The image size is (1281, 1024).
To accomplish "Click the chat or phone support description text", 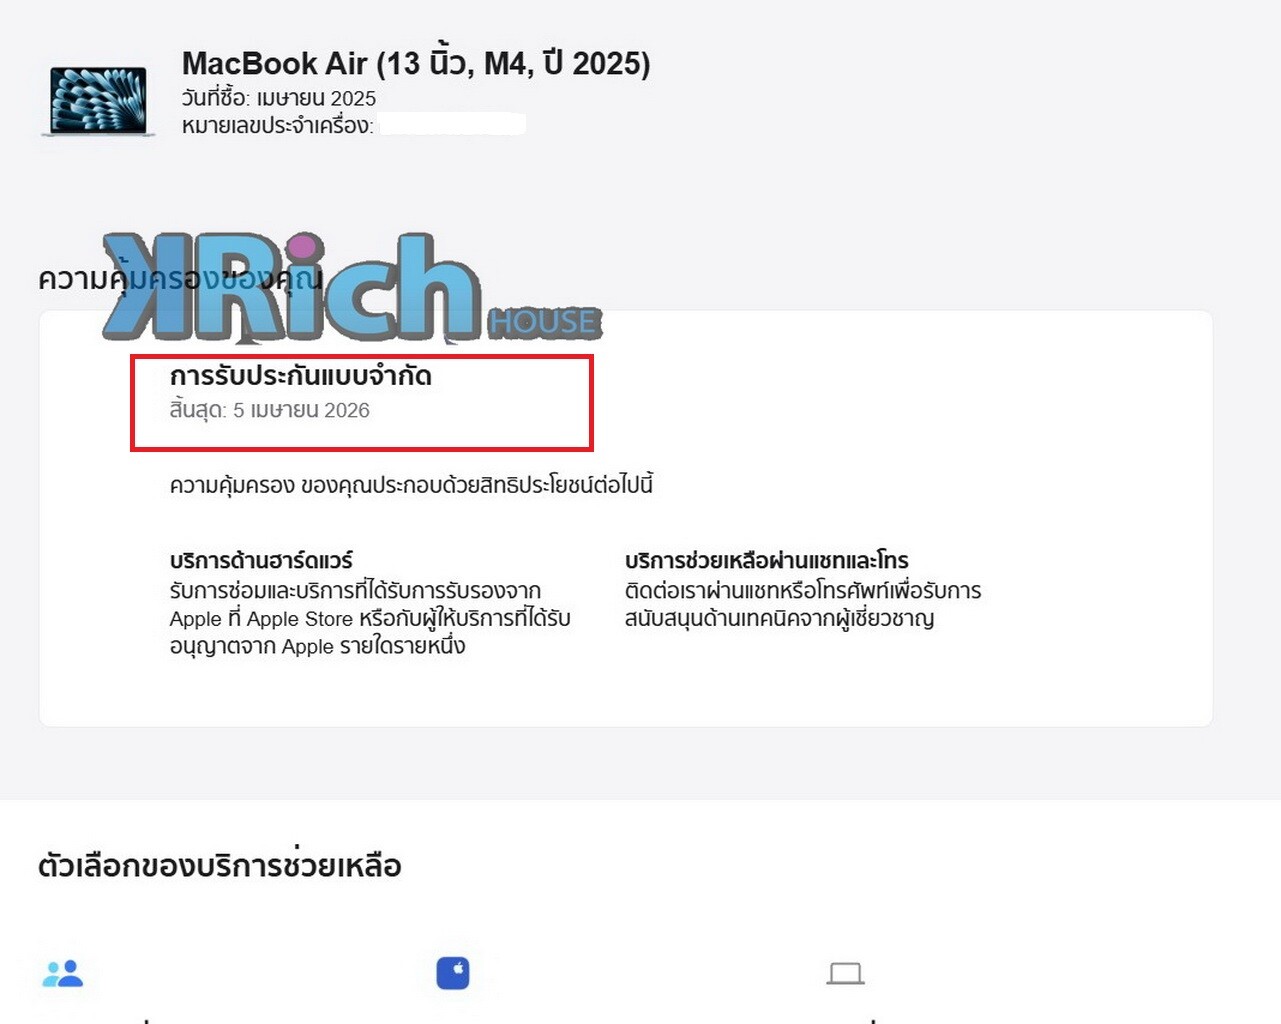I will [x=803, y=604].
